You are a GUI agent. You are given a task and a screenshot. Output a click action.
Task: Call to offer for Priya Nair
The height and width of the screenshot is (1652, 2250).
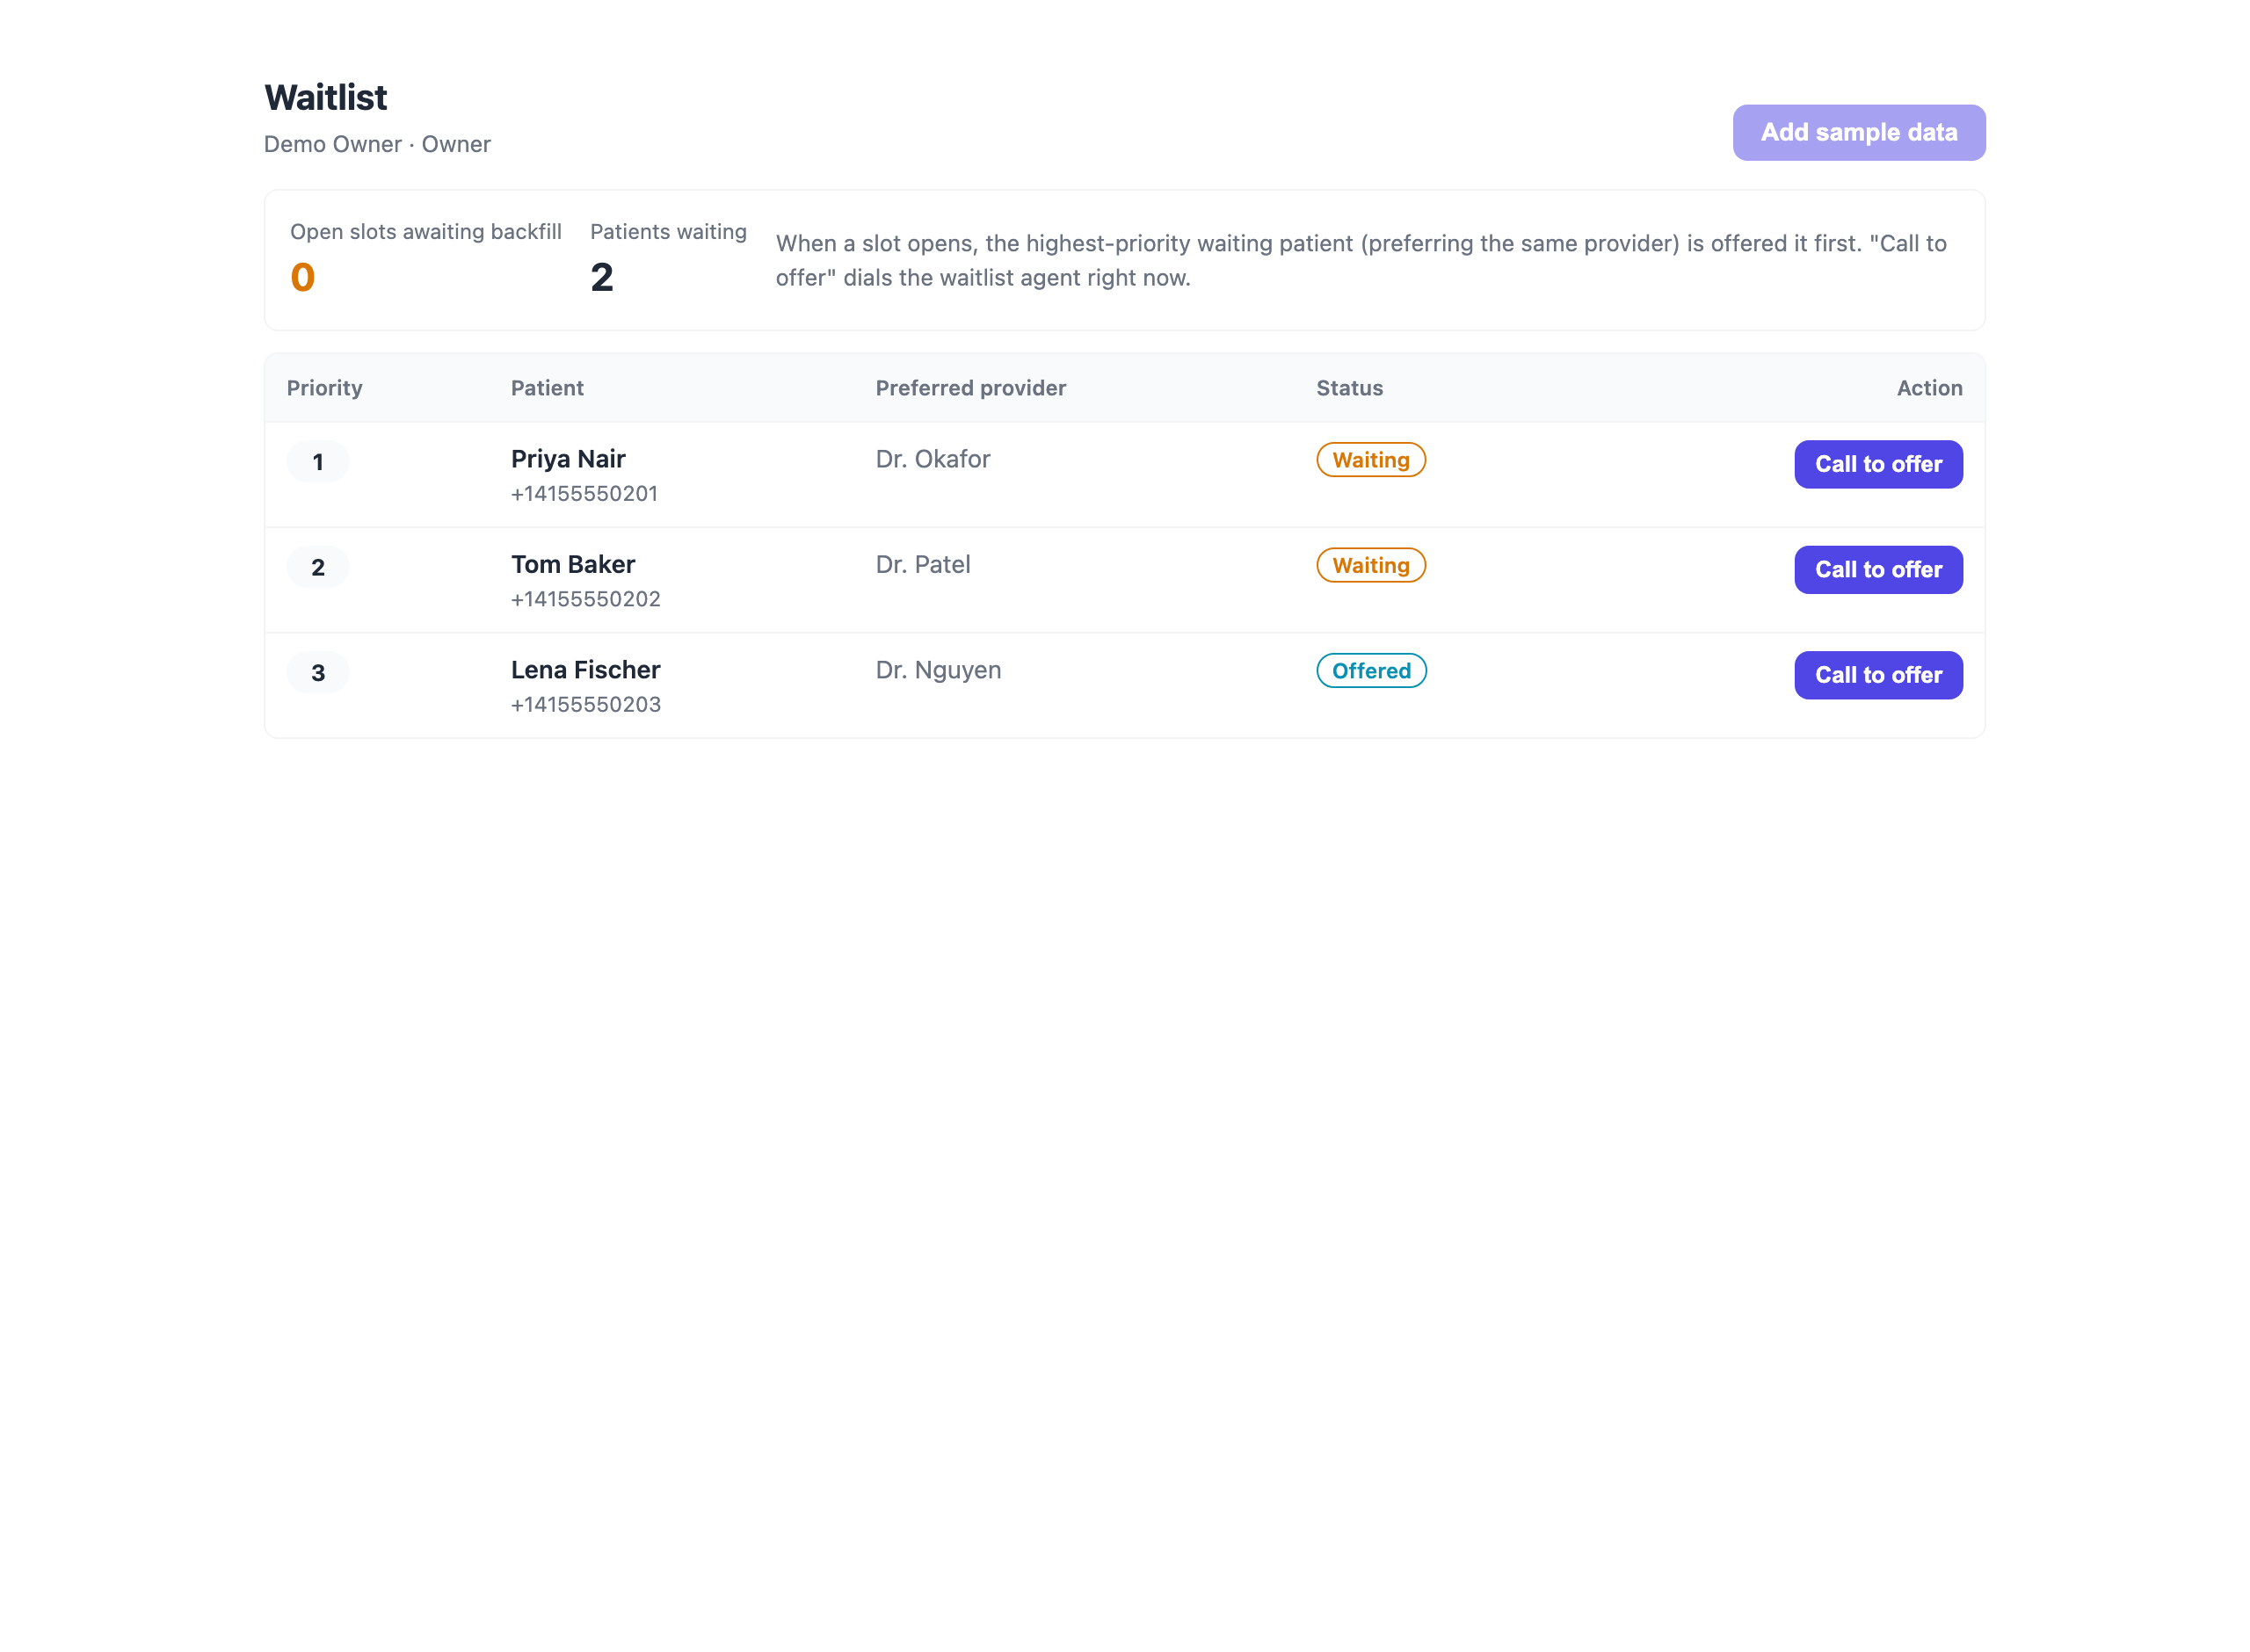[1878, 464]
